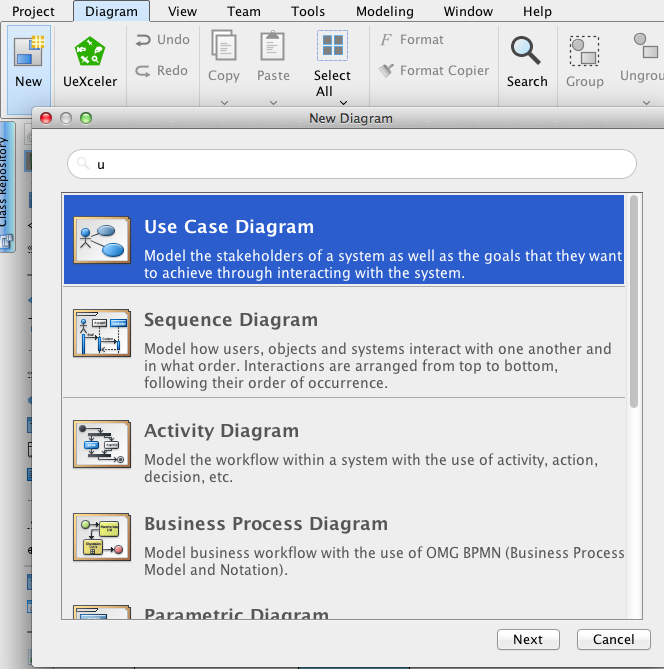The image size is (664, 669).
Task: Expand the Paste dropdown arrow
Action: (x=273, y=102)
